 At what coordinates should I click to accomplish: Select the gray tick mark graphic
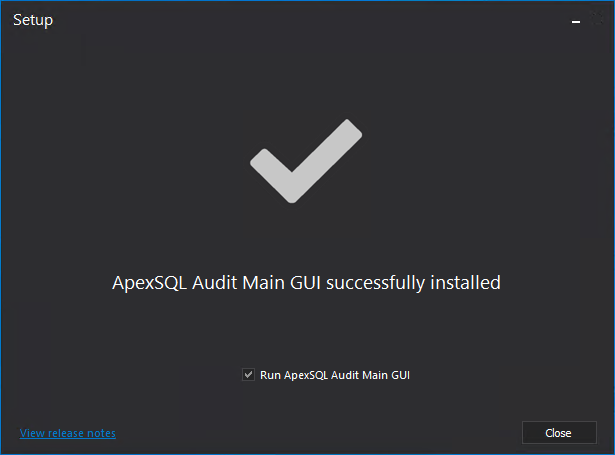click(x=306, y=161)
